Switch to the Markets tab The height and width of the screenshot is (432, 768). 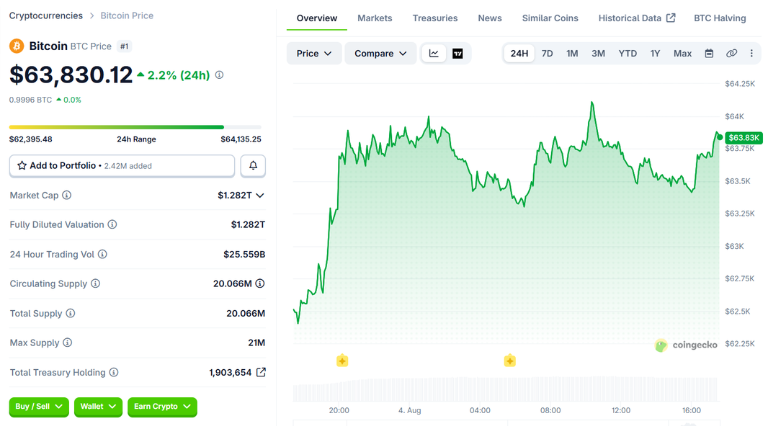point(375,18)
